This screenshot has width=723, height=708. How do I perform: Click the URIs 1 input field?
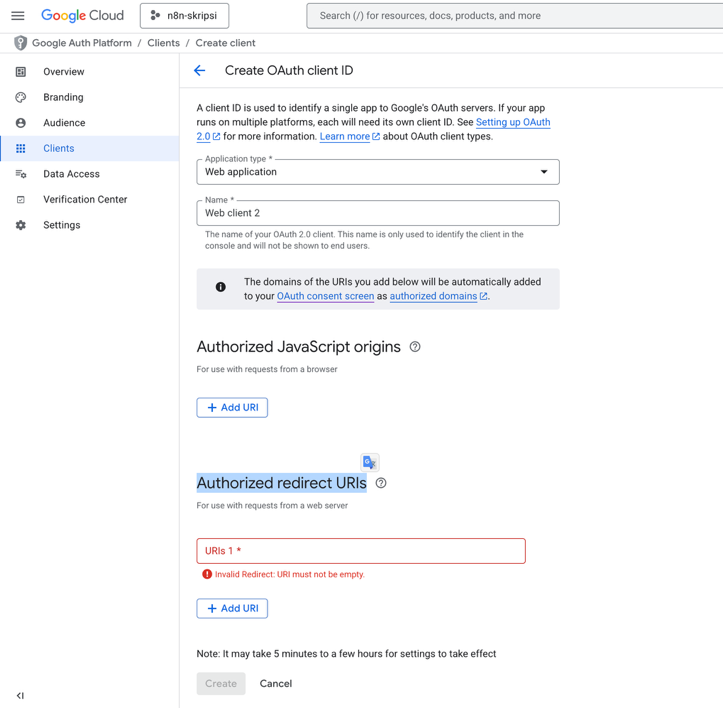coord(361,551)
